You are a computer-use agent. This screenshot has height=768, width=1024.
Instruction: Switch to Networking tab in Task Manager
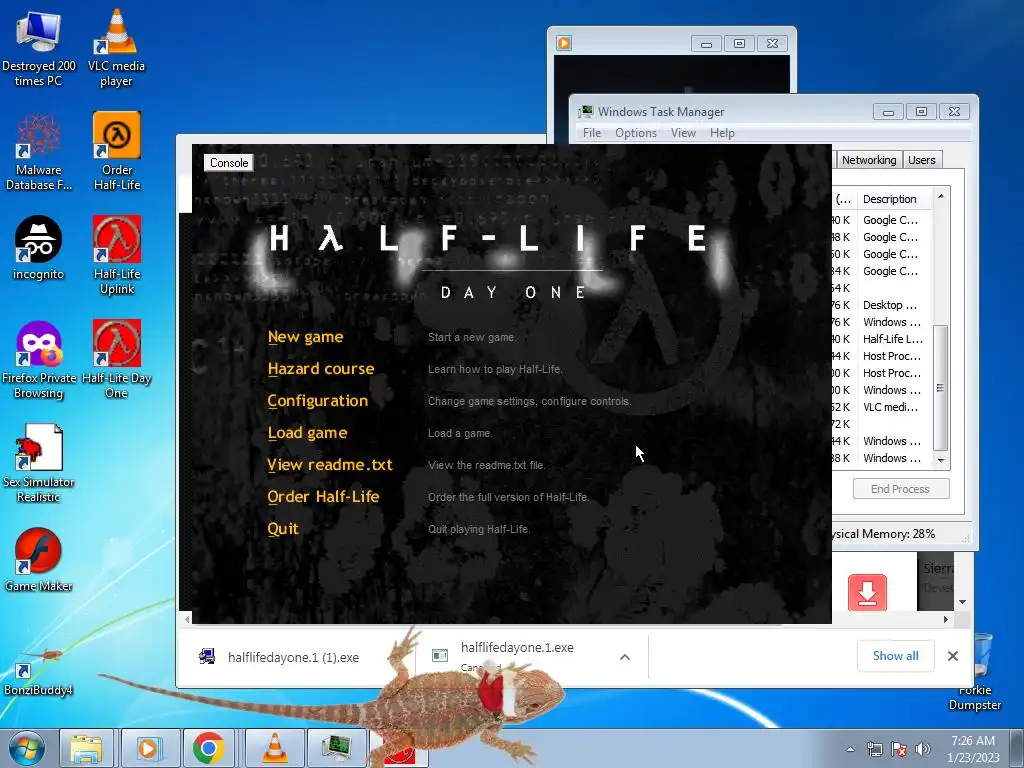(x=869, y=160)
